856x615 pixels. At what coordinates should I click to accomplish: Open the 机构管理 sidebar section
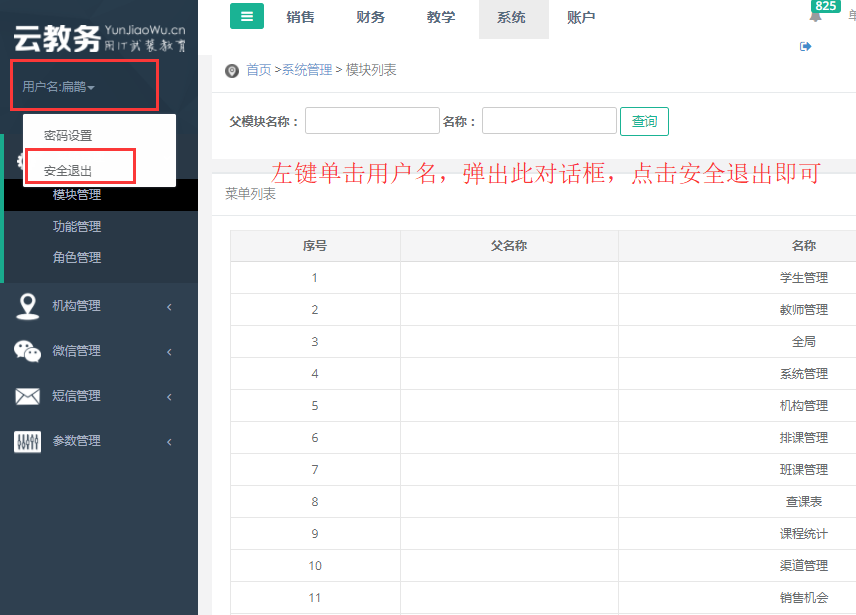coord(76,306)
